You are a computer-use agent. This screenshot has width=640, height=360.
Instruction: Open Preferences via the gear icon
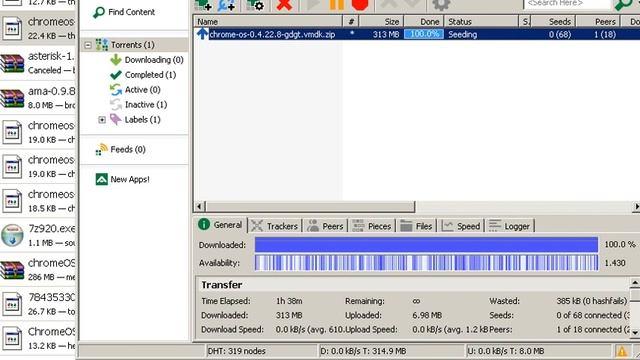[x=441, y=5]
